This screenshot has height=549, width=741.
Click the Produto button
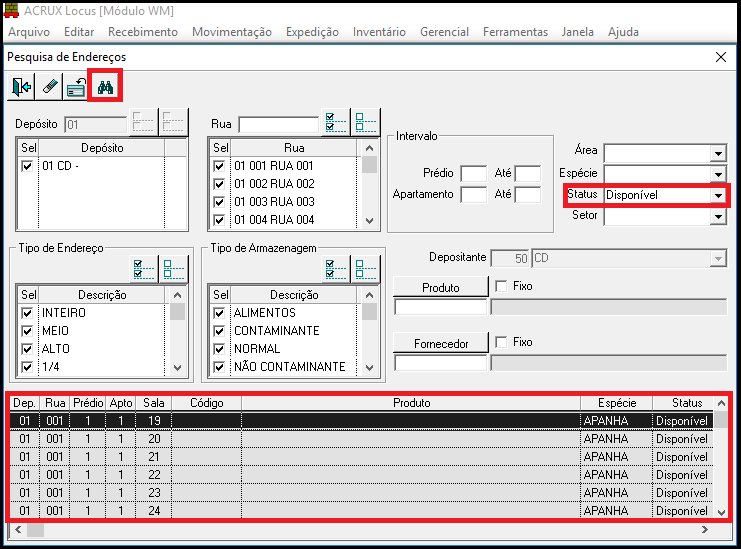coord(440,287)
